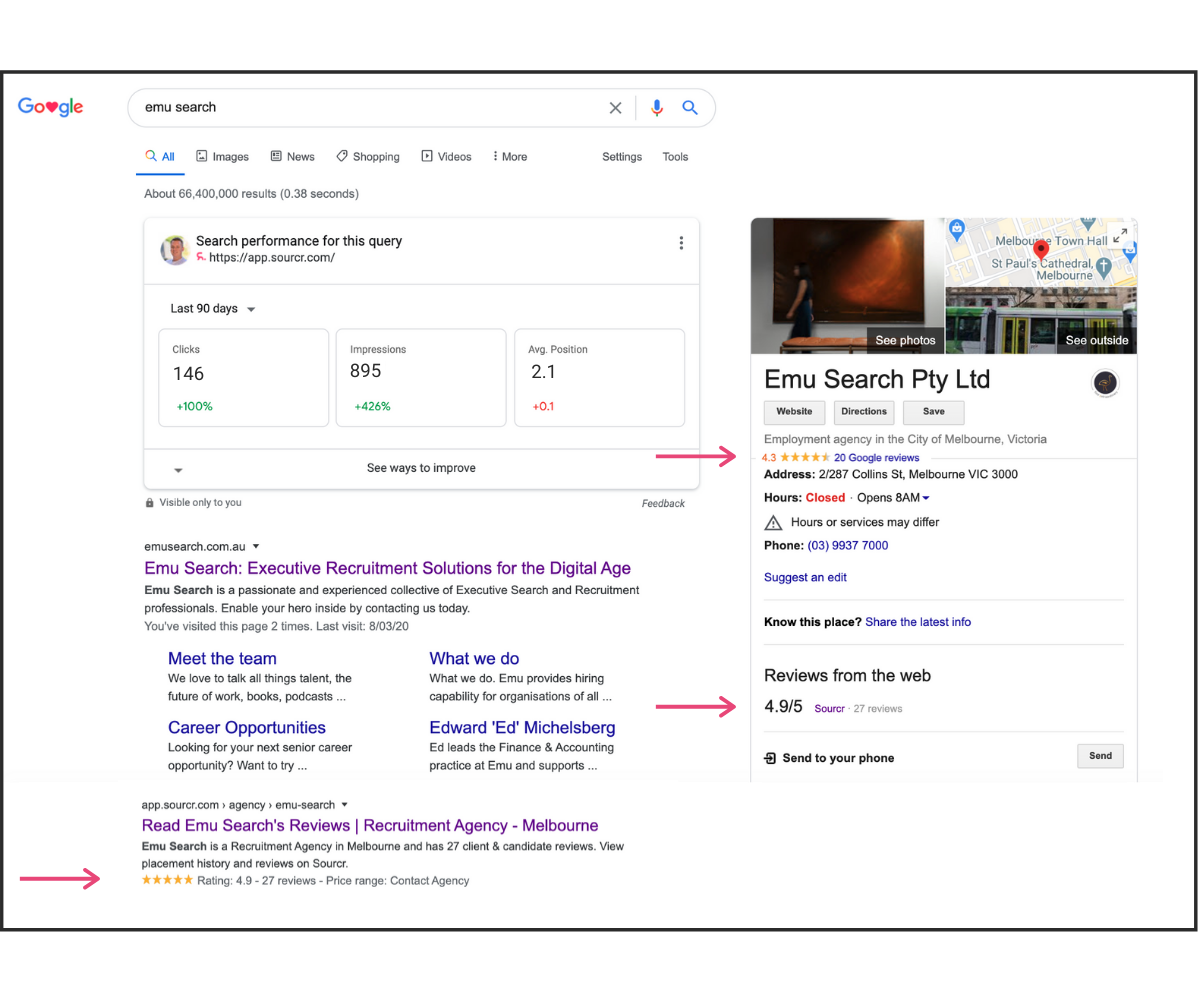Open the Sourcr reviews link
This screenshot has width=1200, height=1000.
(x=830, y=709)
